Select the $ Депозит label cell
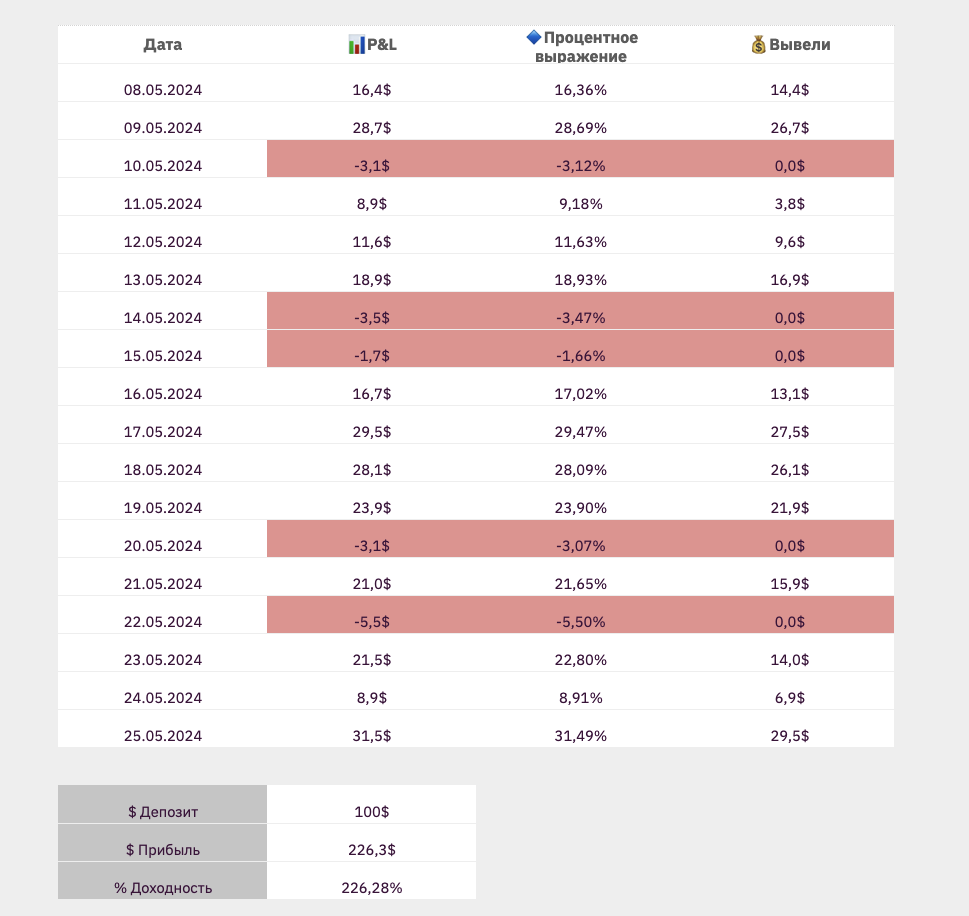This screenshot has width=969, height=916. coord(163,812)
